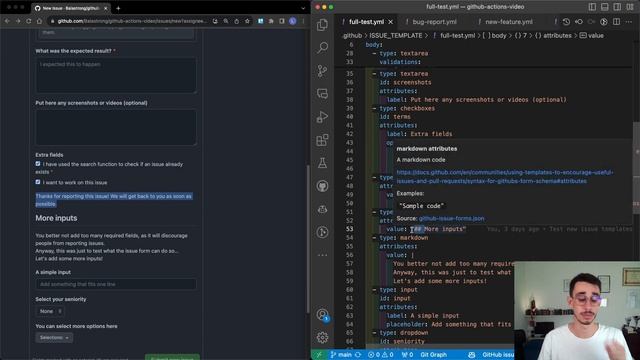Switch to the new-feature.yml editor tab

click(x=508, y=22)
